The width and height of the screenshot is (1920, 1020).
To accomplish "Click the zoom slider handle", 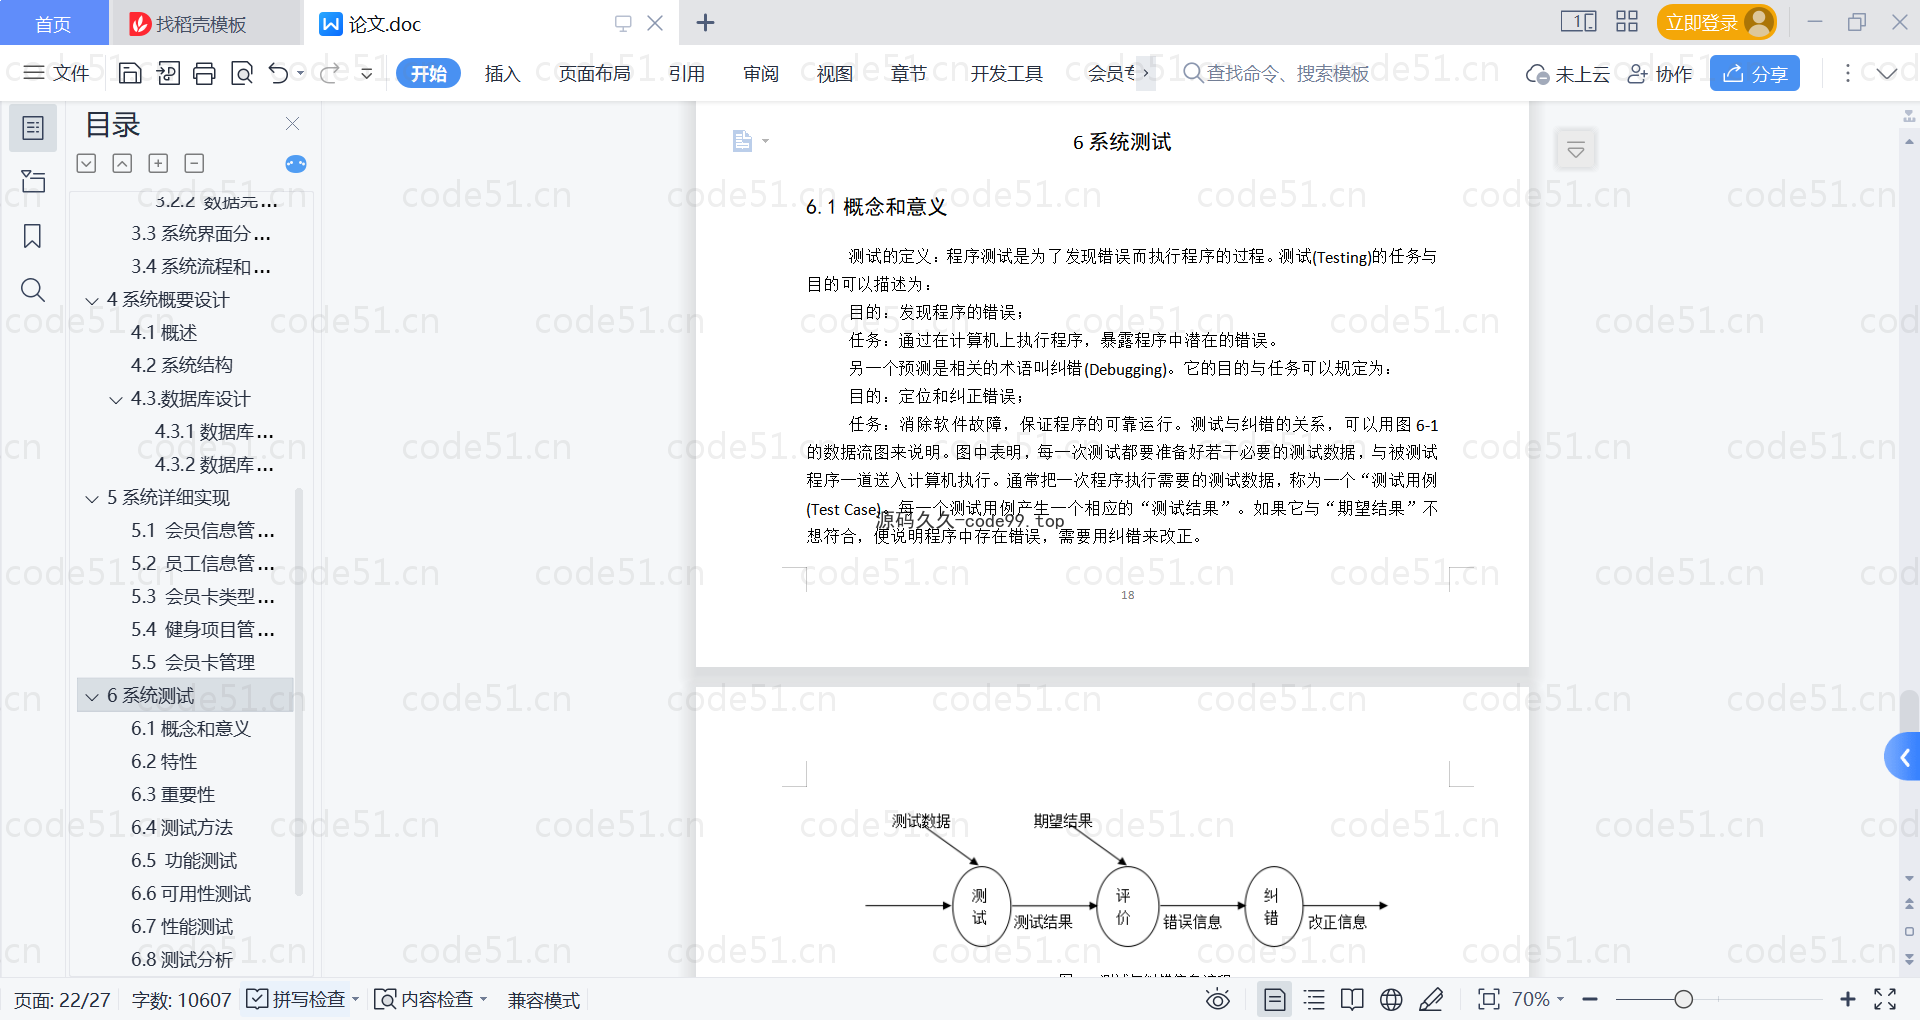I will click(x=1684, y=999).
